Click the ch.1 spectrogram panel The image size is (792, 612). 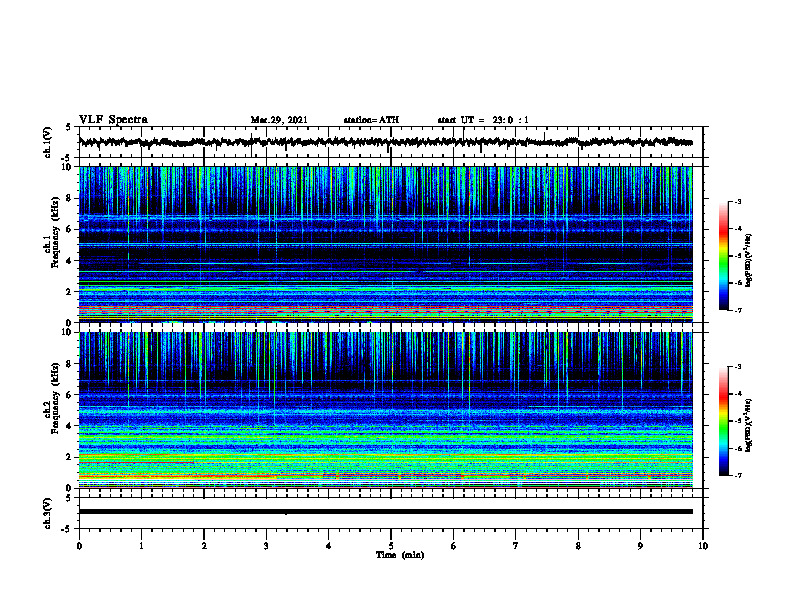pyautogui.click(x=385, y=244)
